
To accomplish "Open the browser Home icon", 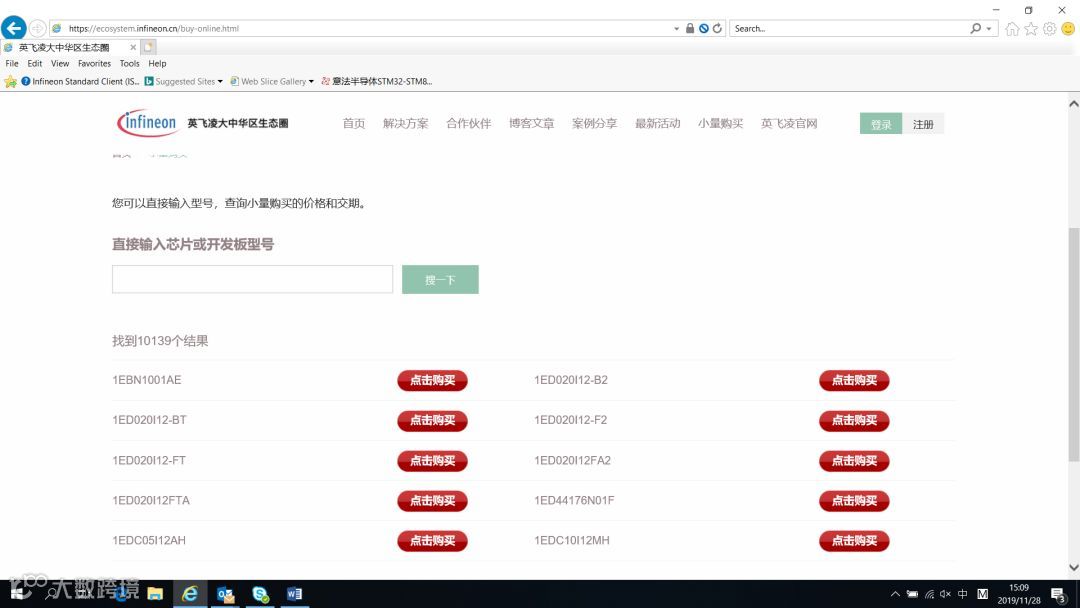I will pos(1012,28).
